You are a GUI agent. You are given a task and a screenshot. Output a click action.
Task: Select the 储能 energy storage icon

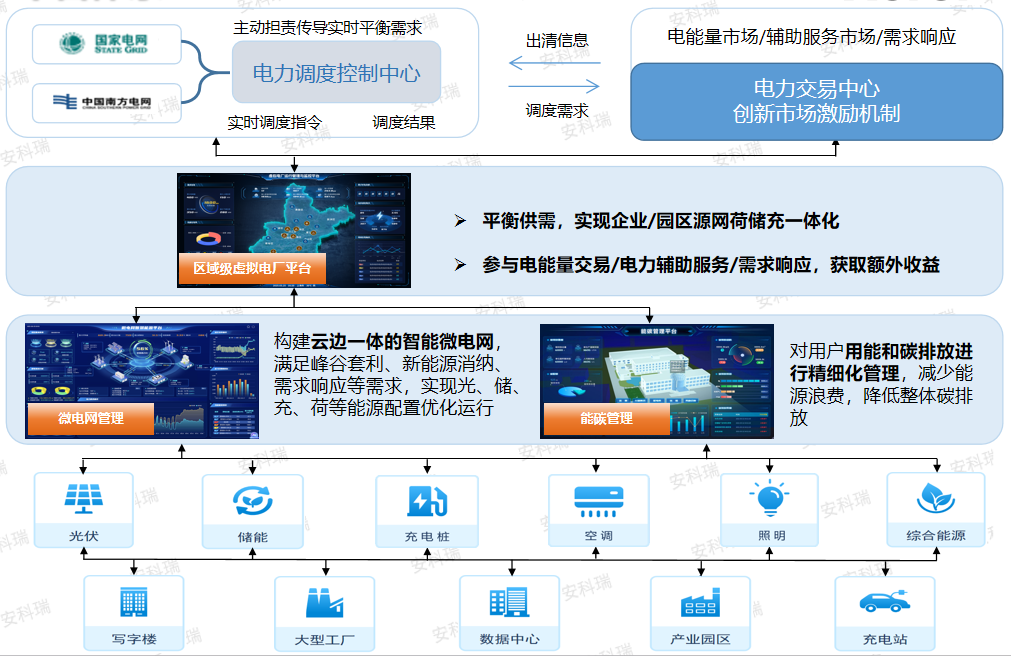click(249, 500)
